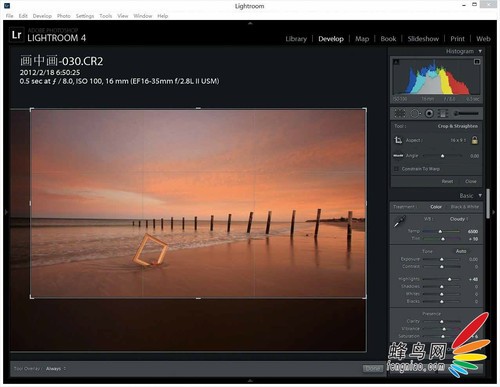Open the Map module
The image size is (500, 387).
point(362,39)
